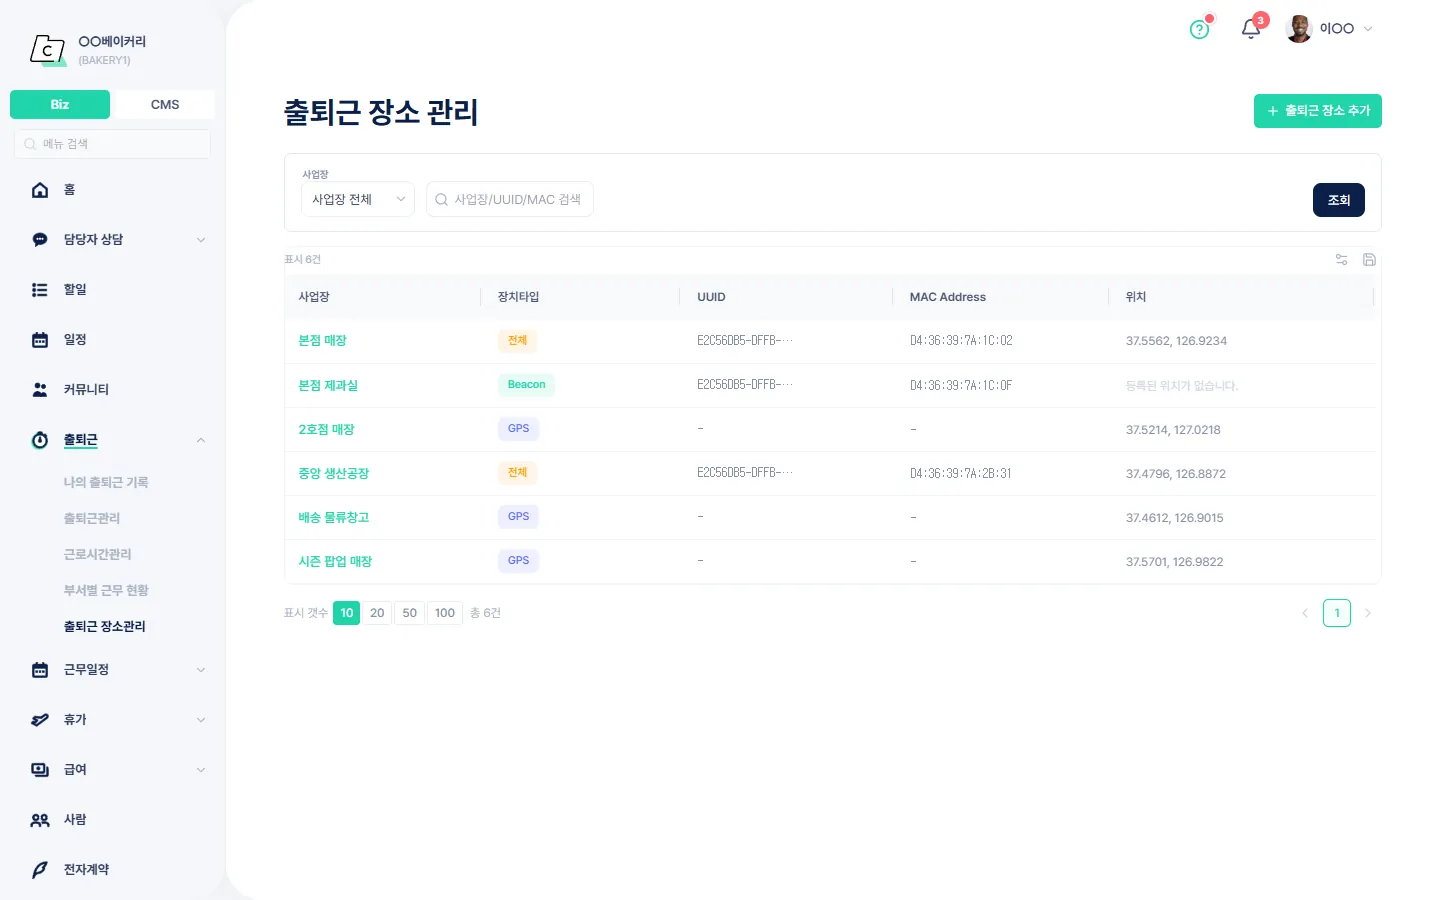
Task: Open table column settings icon
Action: pyautogui.click(x=1342, y=260)
